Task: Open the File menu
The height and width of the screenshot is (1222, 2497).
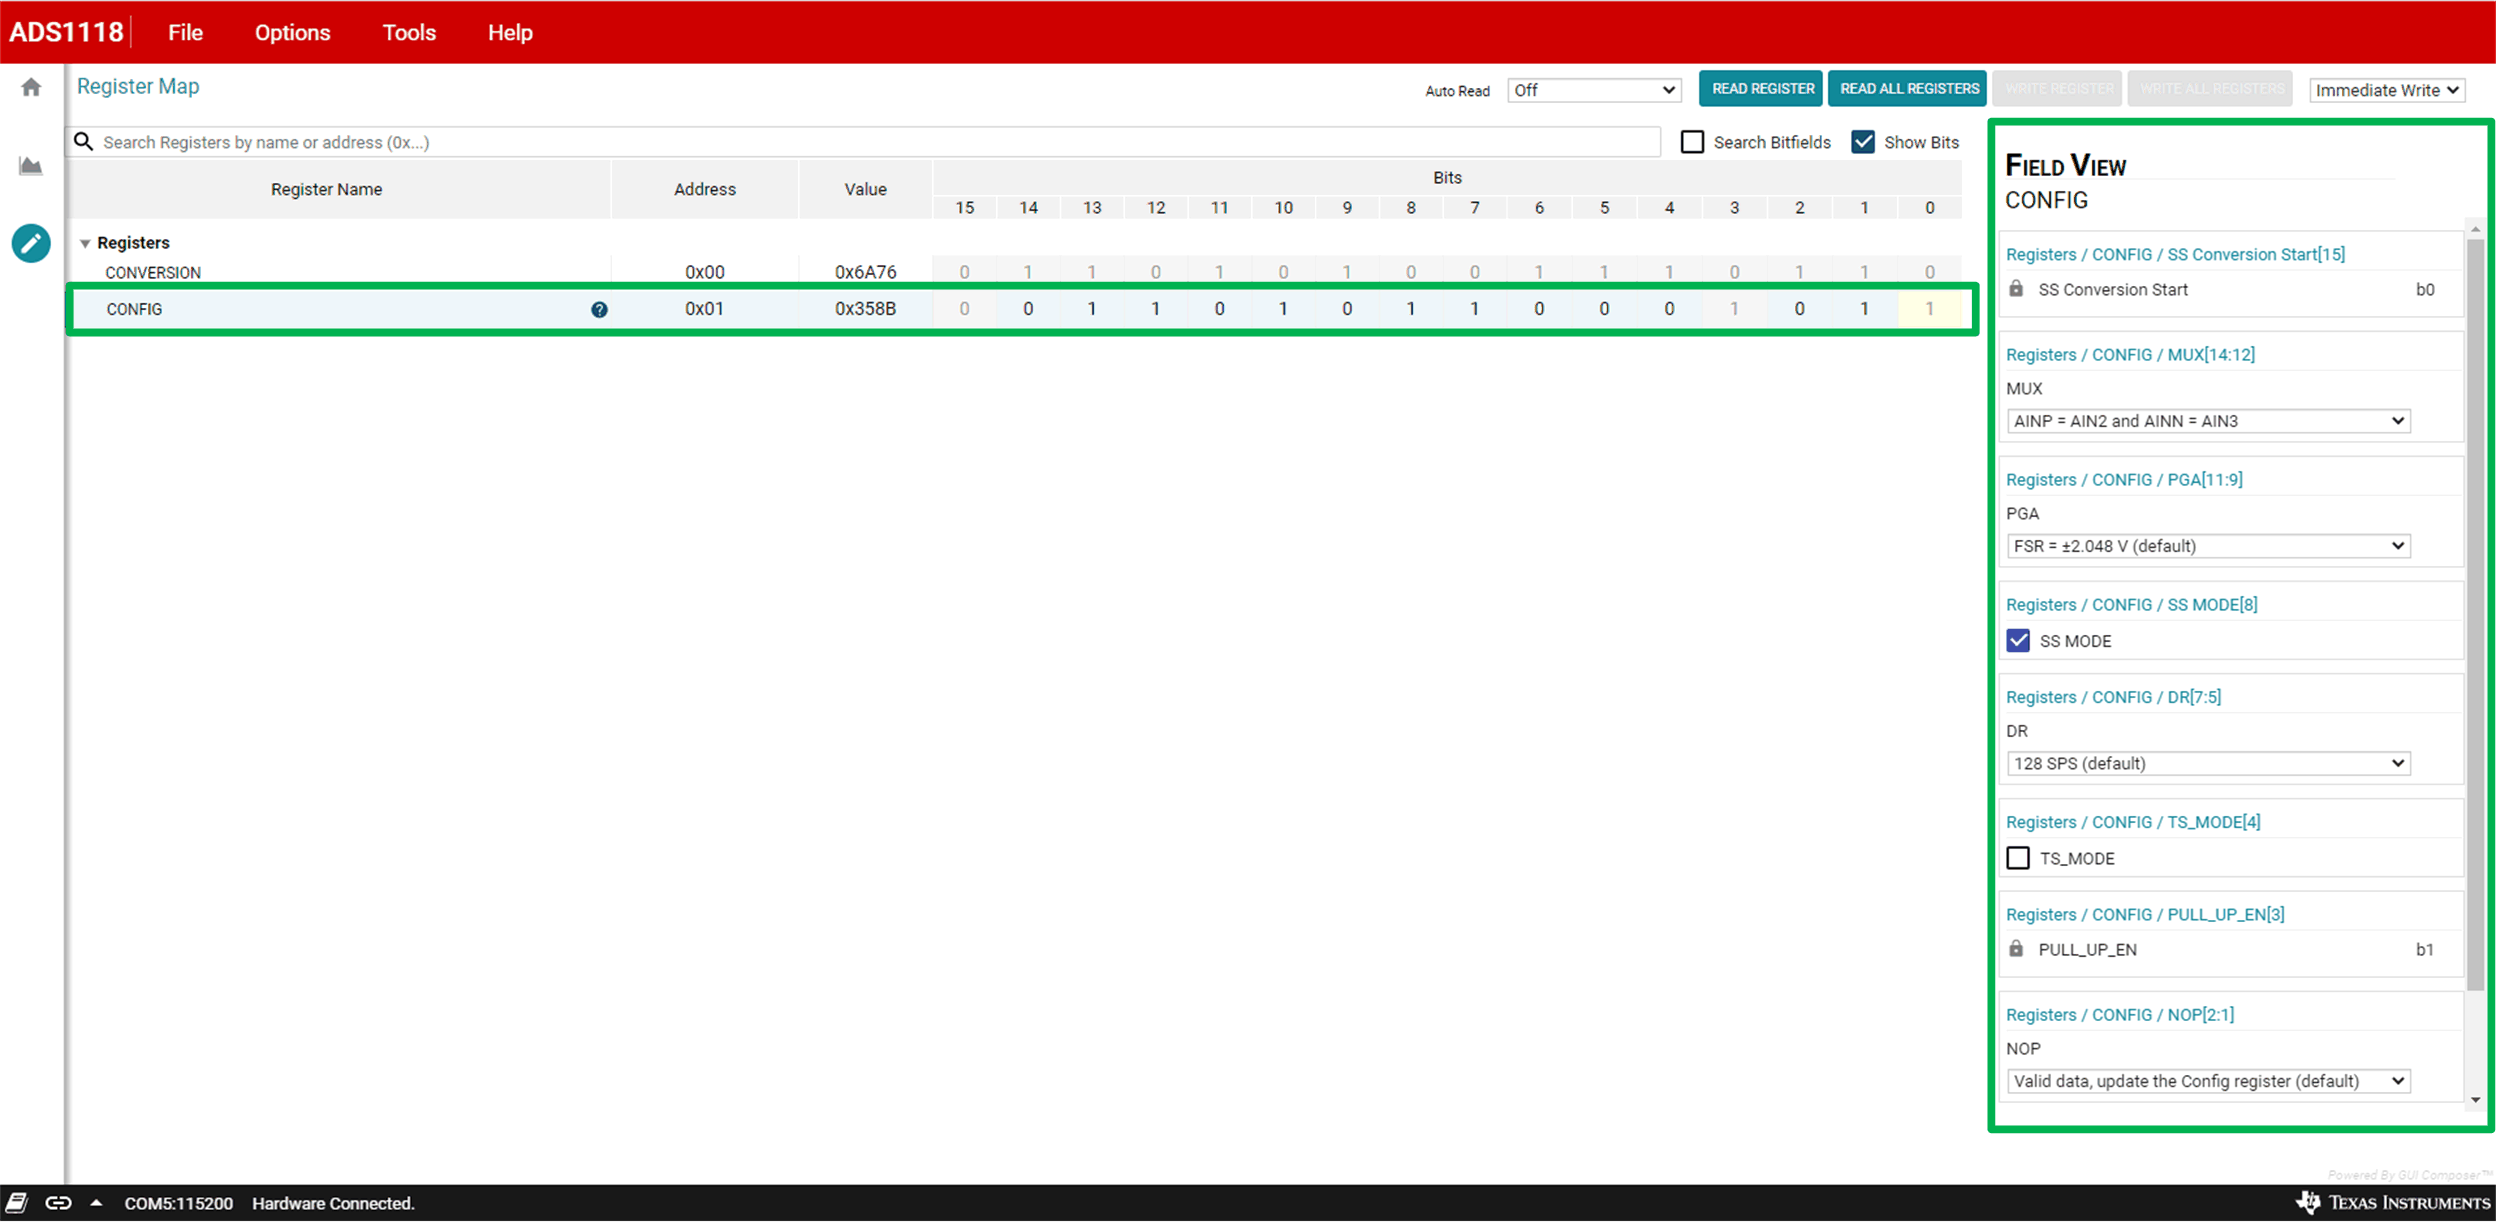Action: pos(186,33)
